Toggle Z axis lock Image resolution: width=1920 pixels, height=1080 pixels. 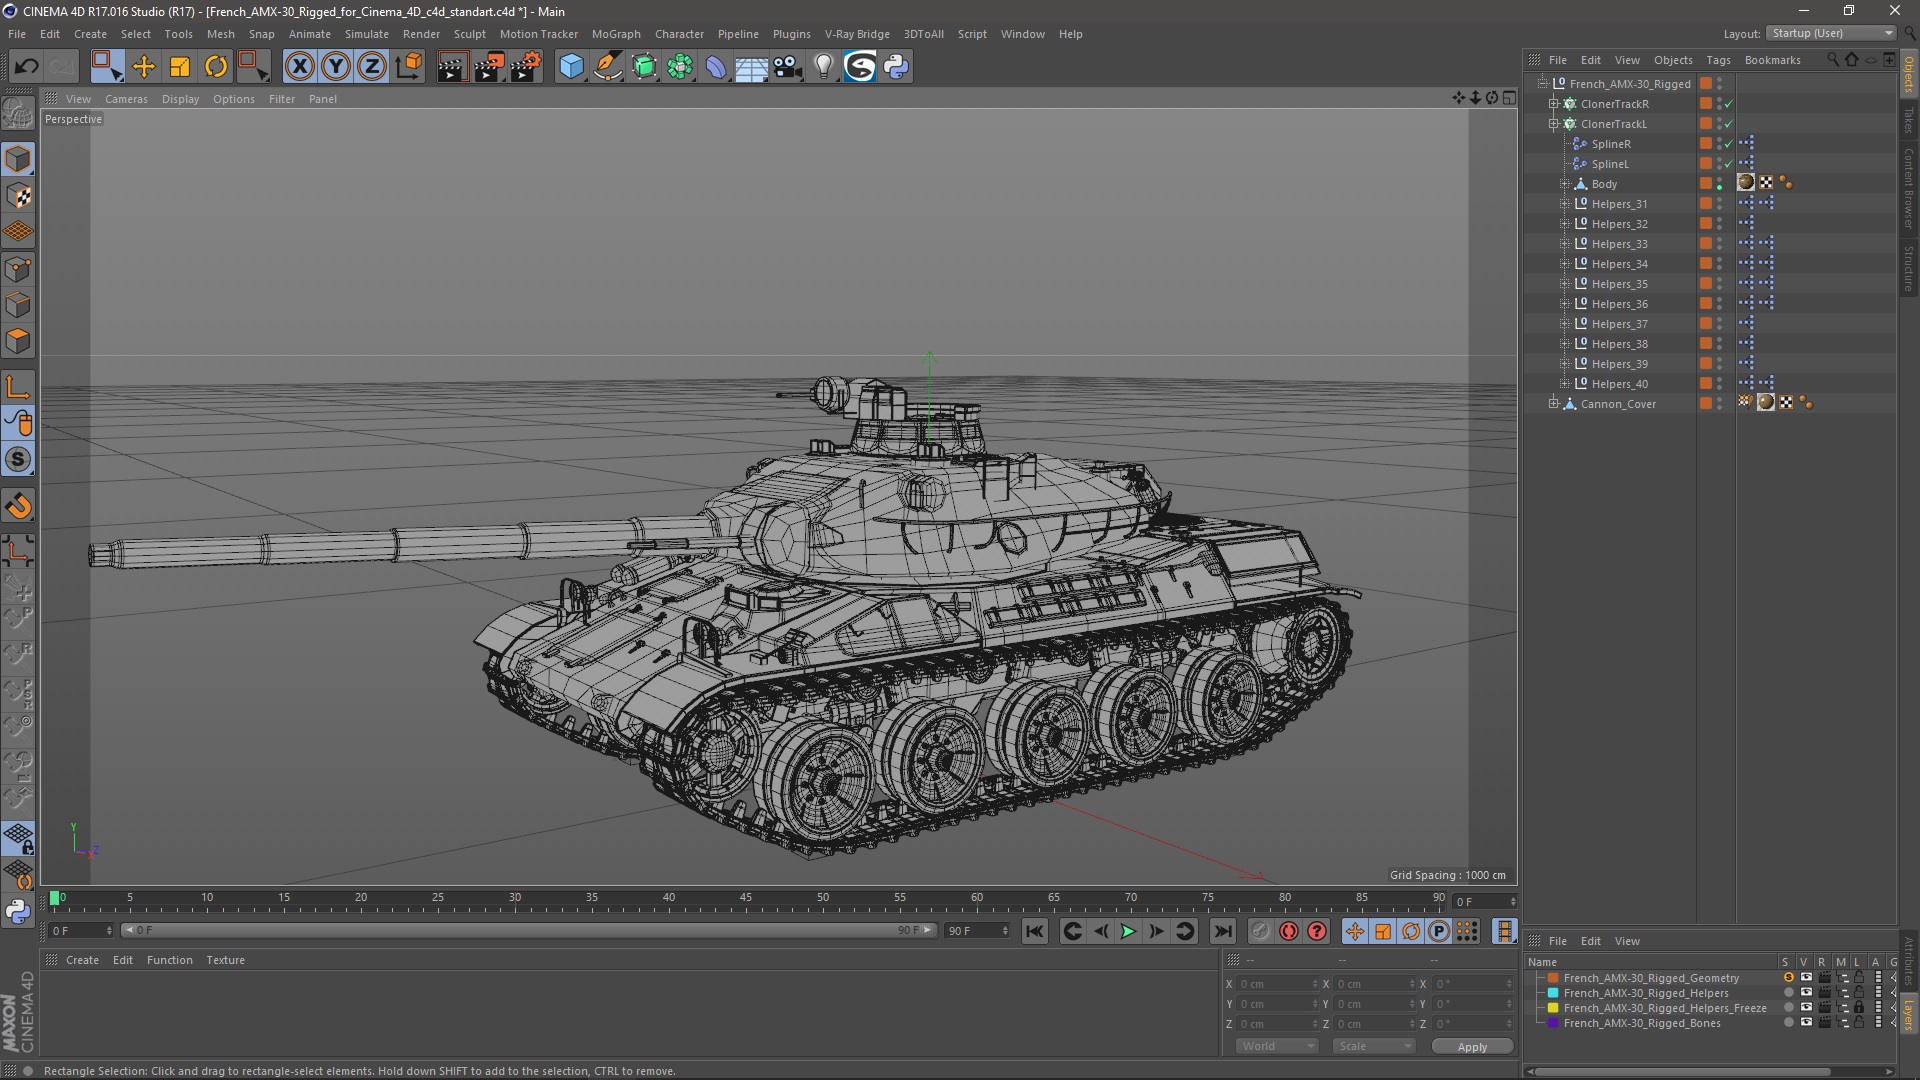372,67
